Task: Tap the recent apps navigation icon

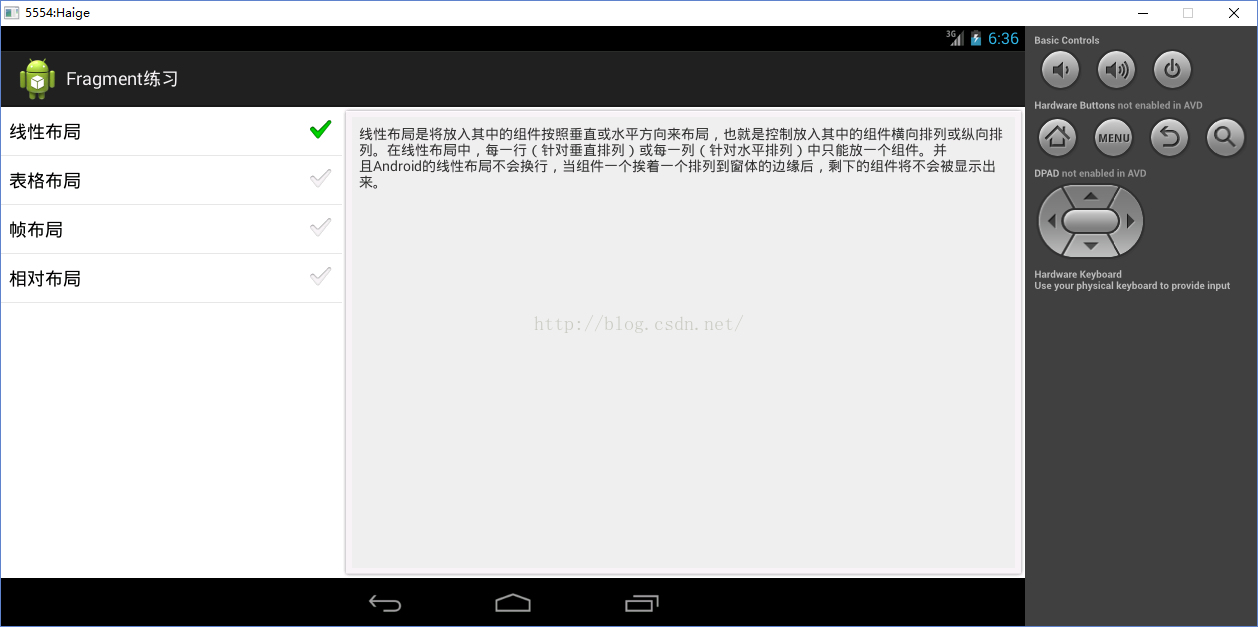Action: coord(641,603)
